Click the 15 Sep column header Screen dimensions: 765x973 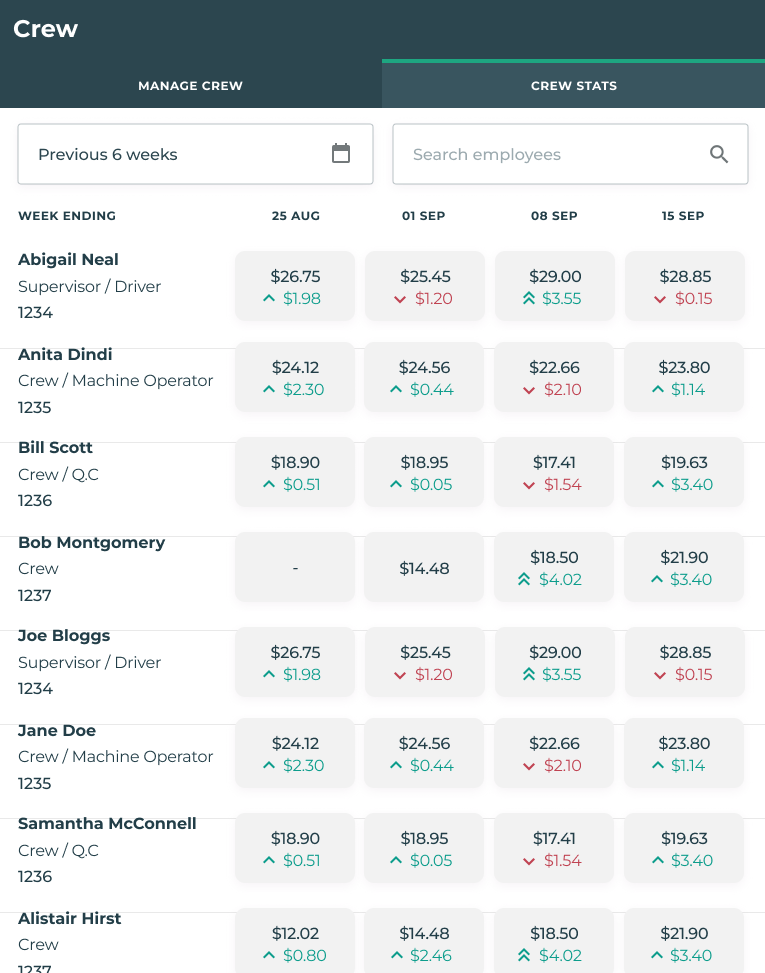click(x=683, y=216)
